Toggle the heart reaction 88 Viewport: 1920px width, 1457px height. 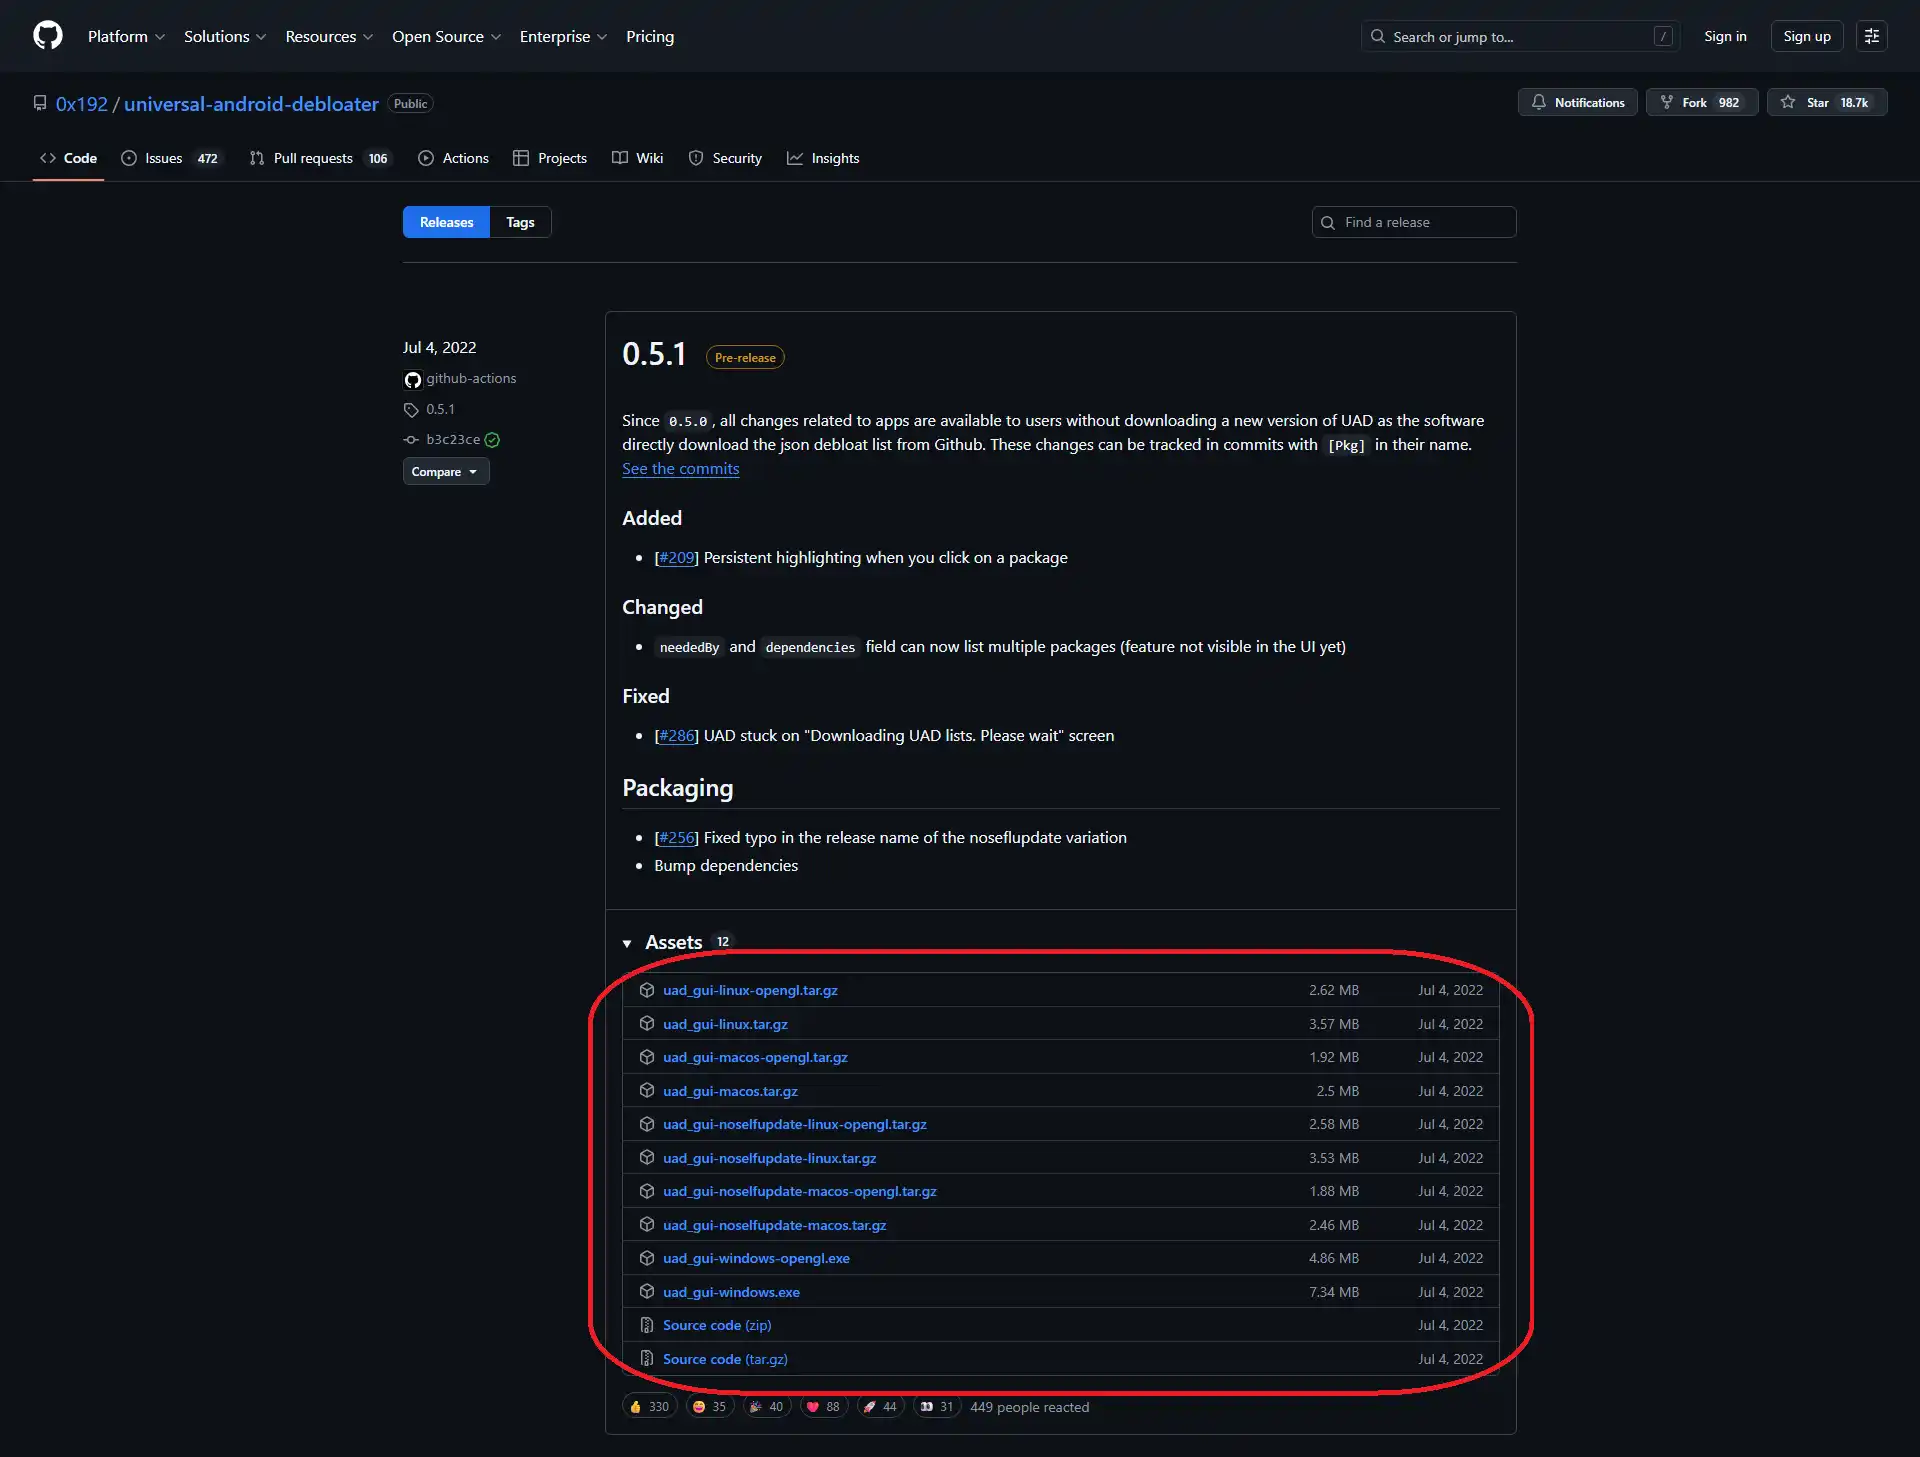[x=823, y=1407]
